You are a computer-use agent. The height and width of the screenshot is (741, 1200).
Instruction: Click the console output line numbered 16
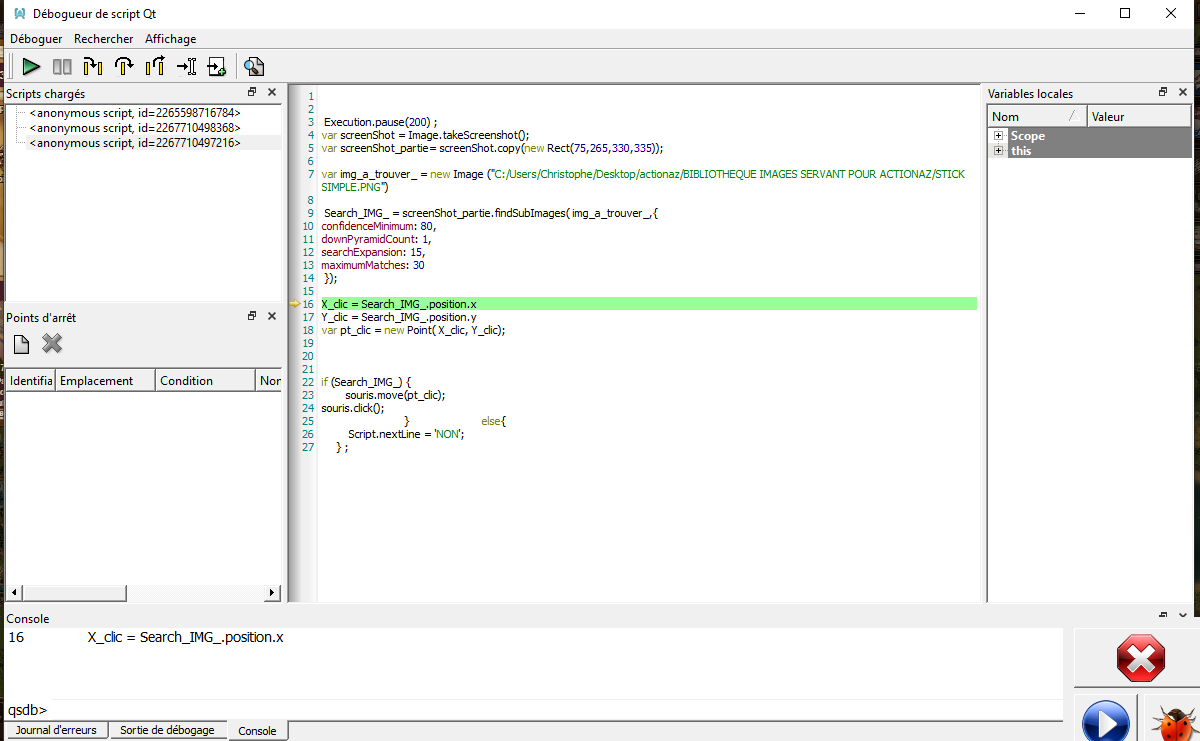[x=146, y=637]
